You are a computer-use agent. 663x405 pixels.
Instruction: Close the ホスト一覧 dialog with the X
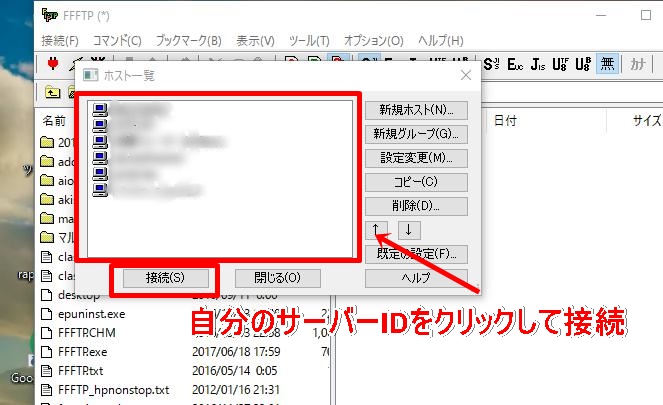(x=466, y=75)
